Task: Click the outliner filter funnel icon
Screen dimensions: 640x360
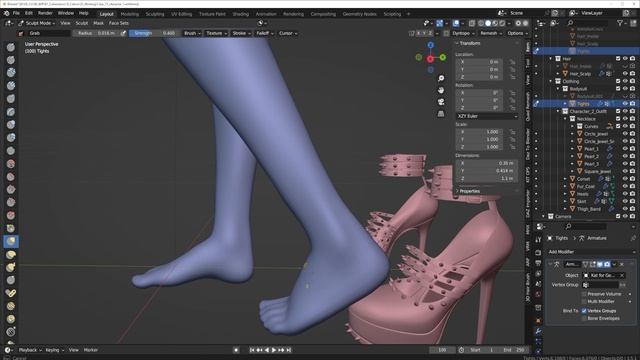Action: click(620, 23)
